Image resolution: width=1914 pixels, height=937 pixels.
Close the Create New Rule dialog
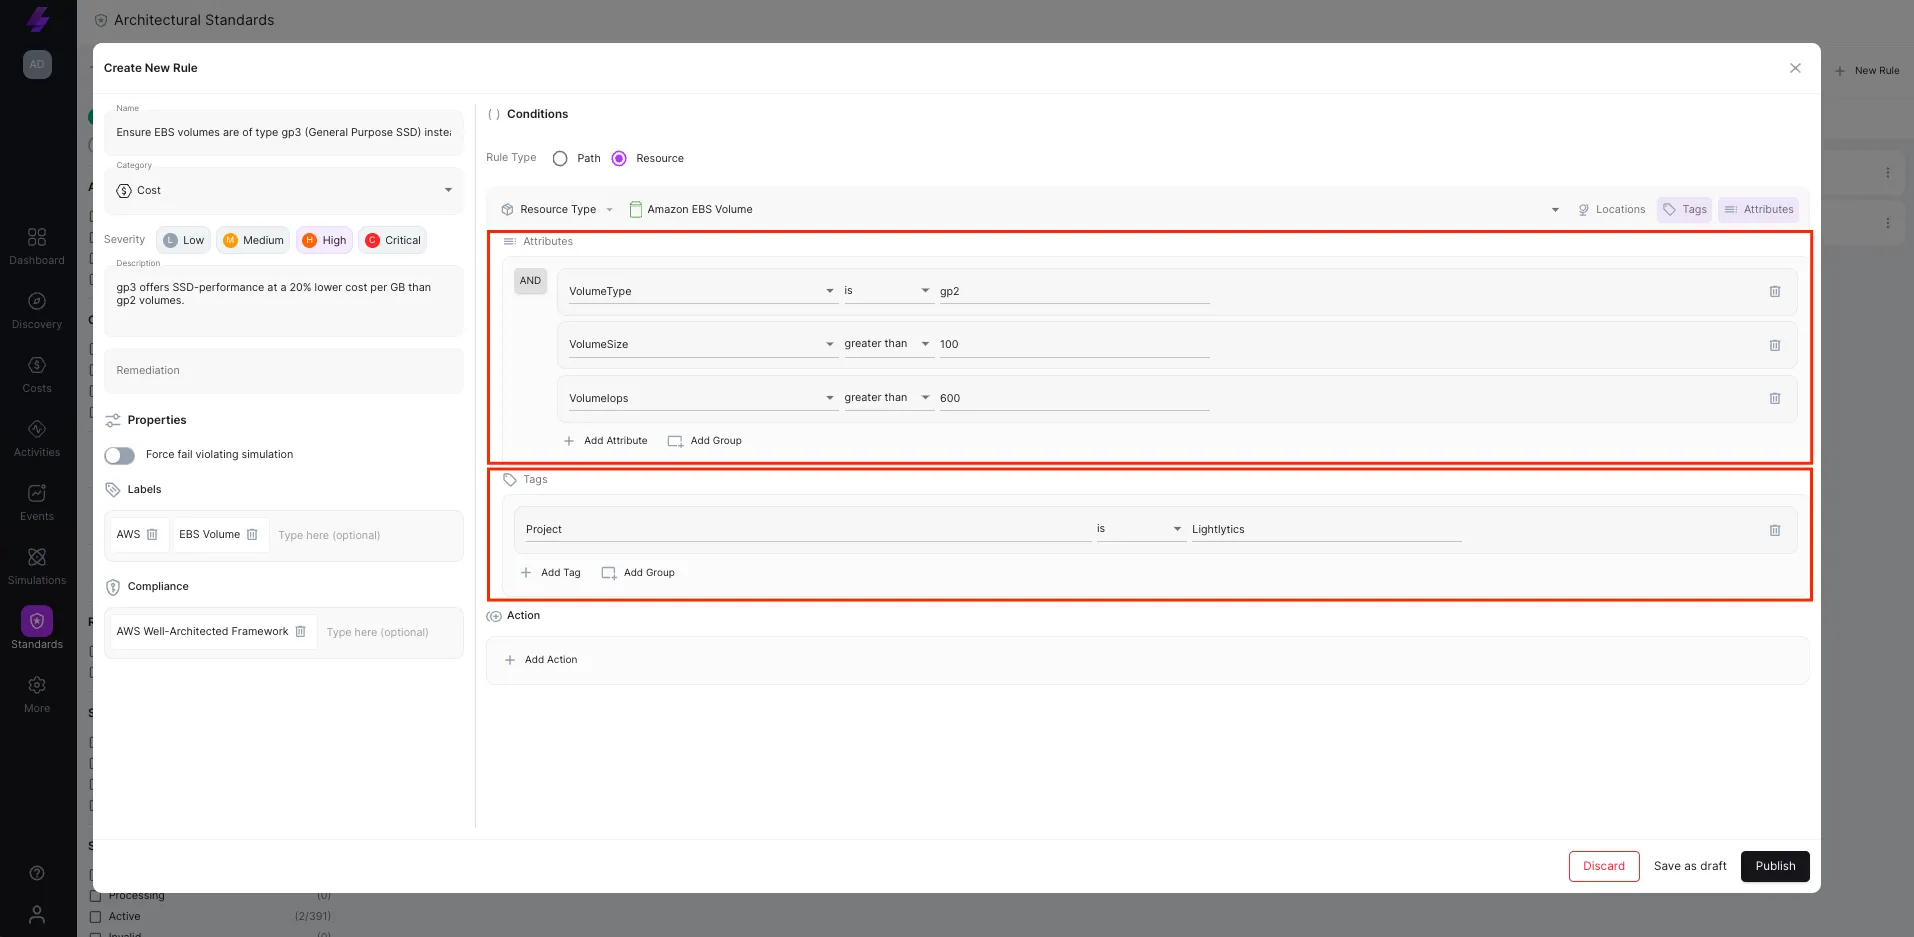click(x=1795, y=68)
